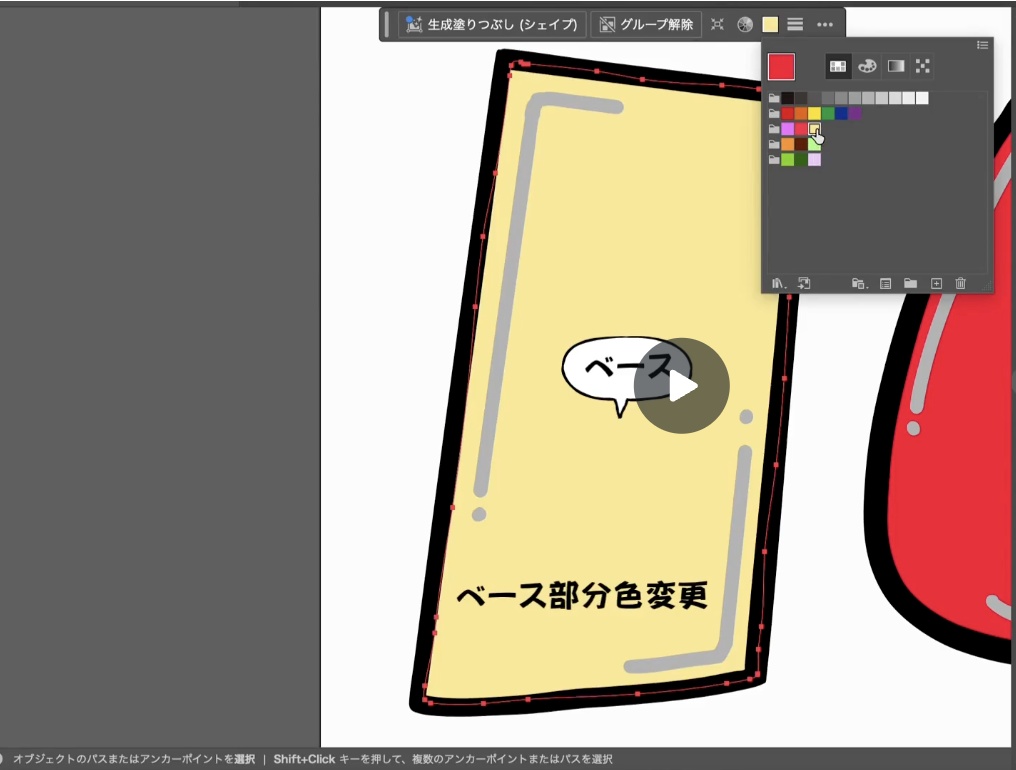
Task: Click the グループ解除 ungroup button
Action: coord(646,23)
